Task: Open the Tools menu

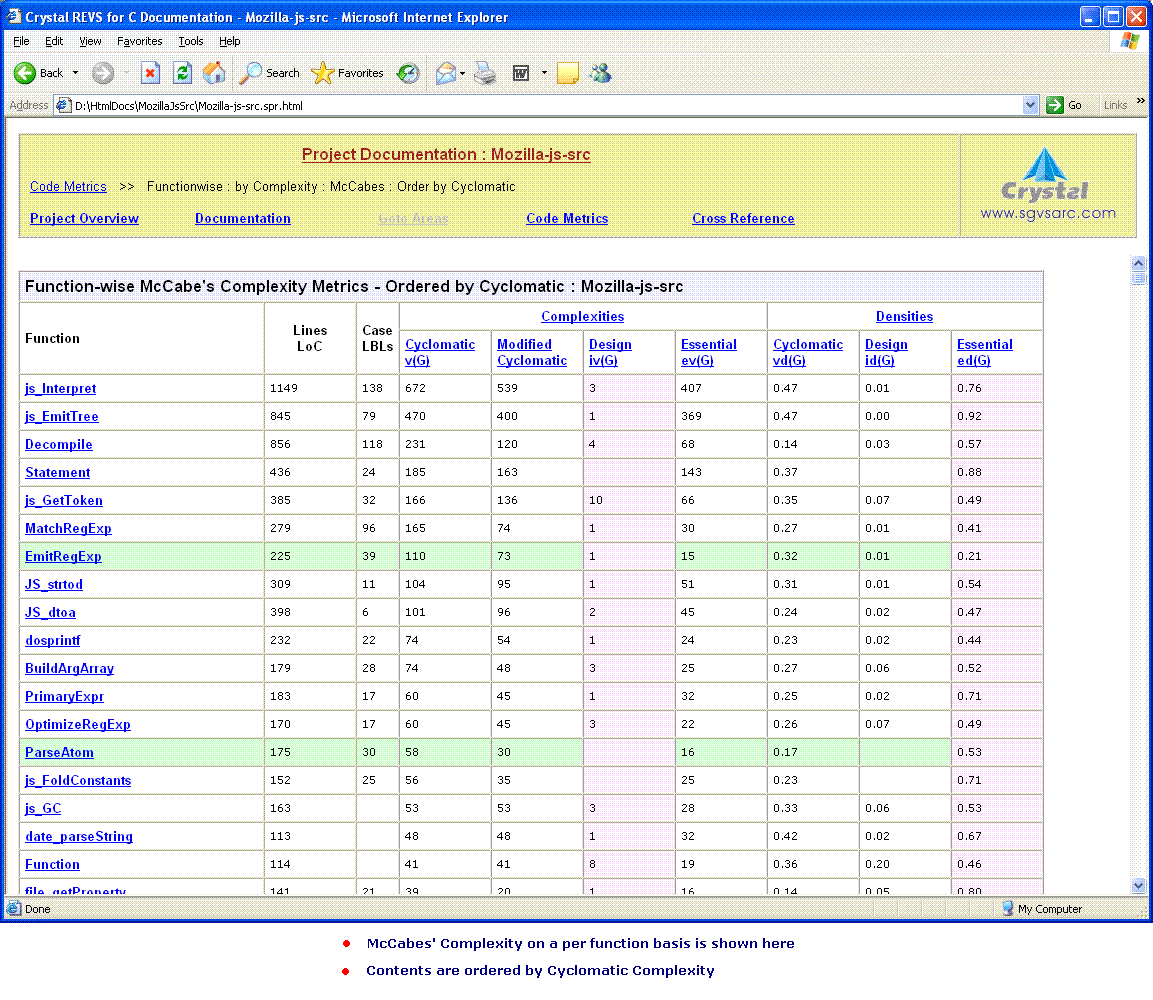Action: (x=190, y=41)
